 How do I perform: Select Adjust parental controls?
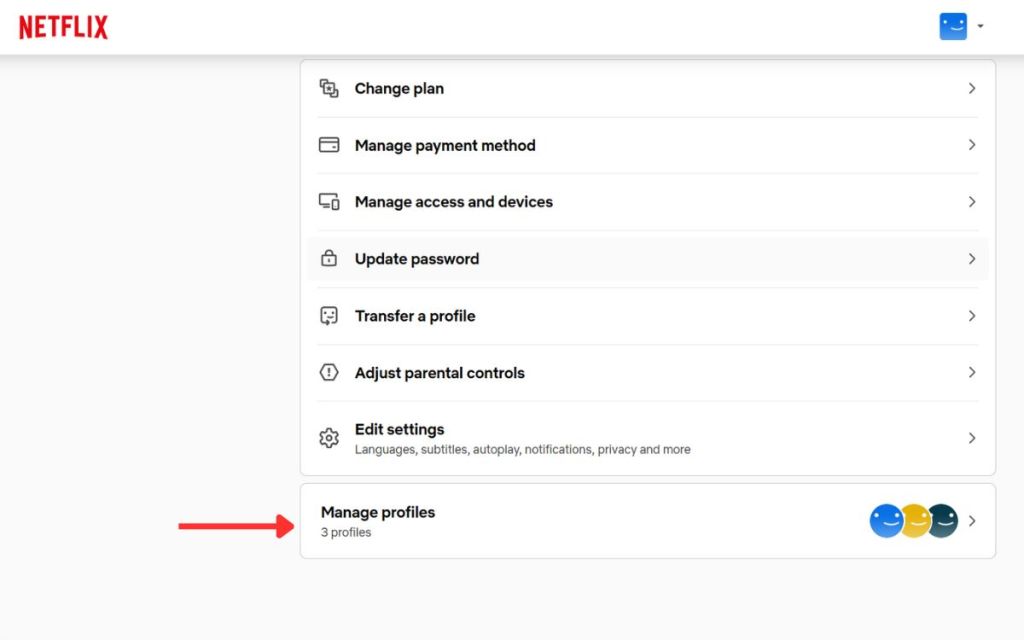(439, 373)
